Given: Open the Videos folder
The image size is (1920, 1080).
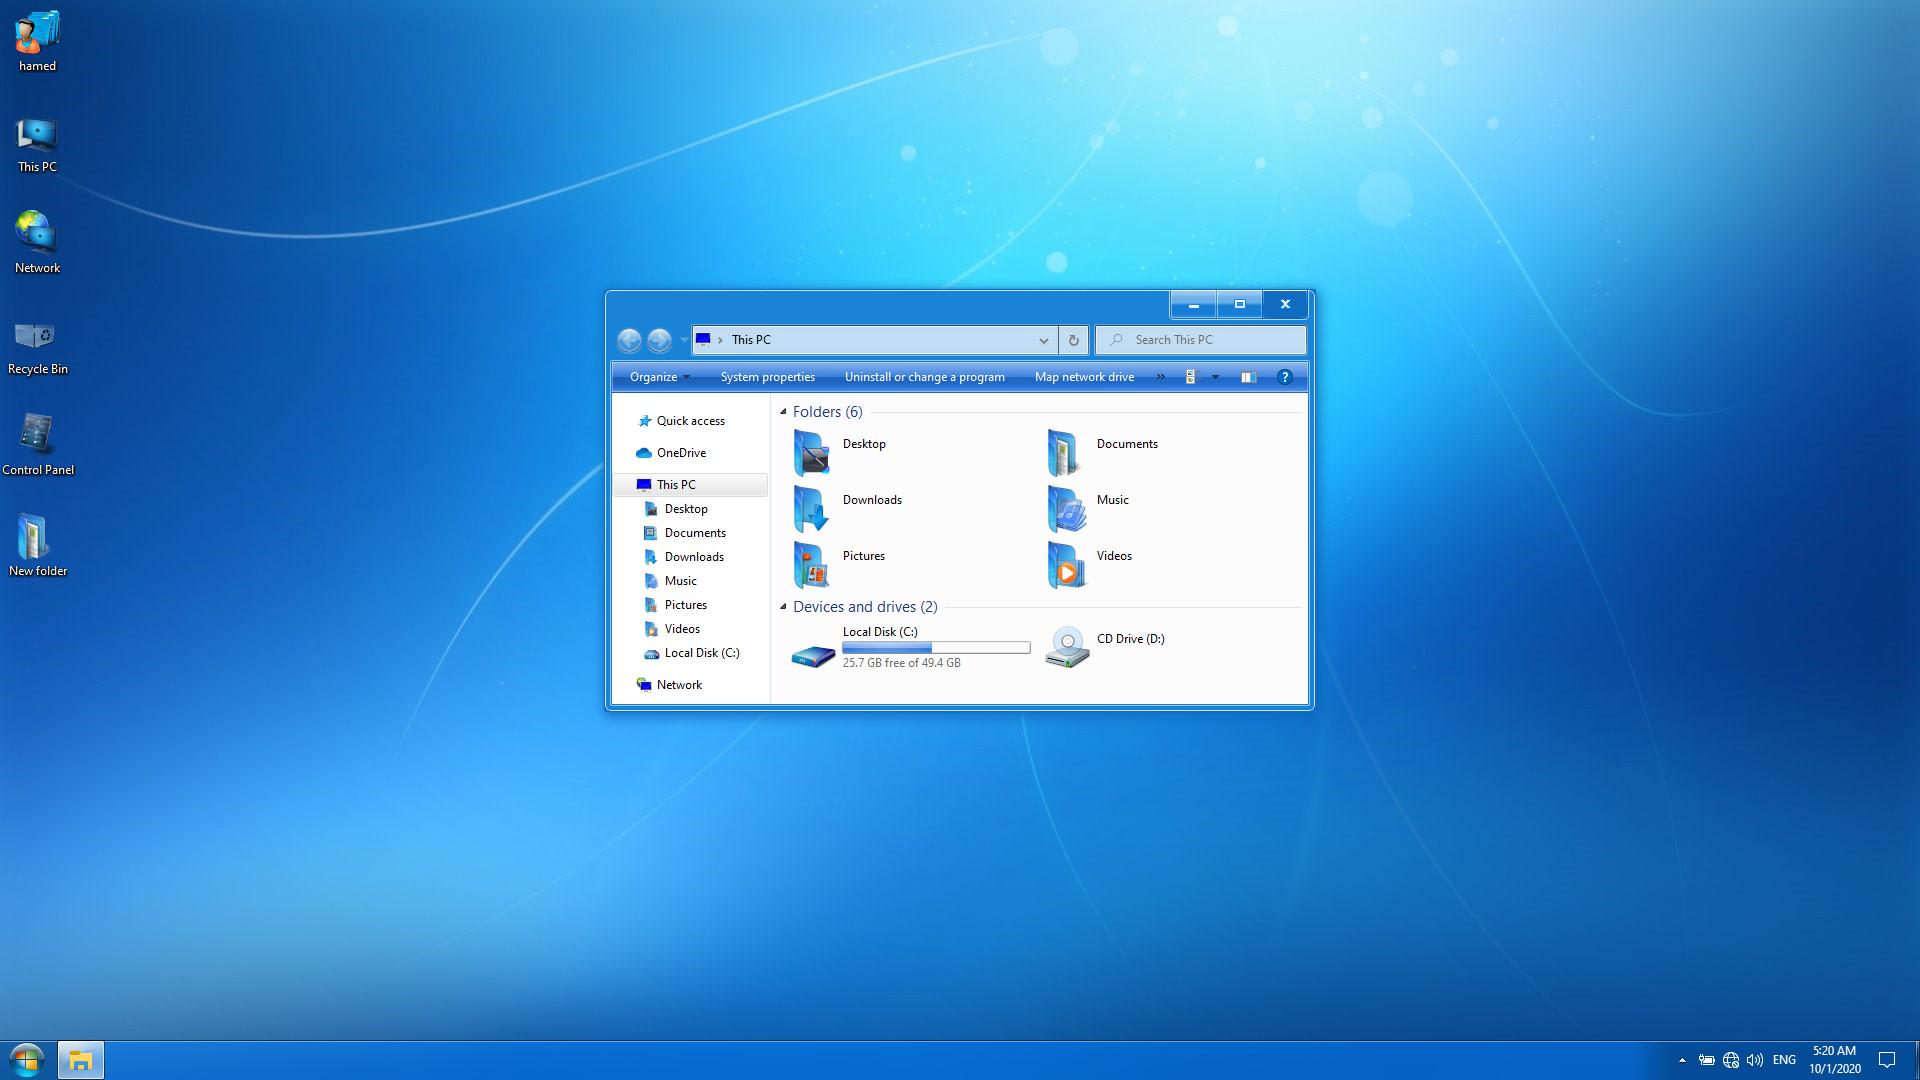Looking at the screenshot, I should (x=1067, y=565).
